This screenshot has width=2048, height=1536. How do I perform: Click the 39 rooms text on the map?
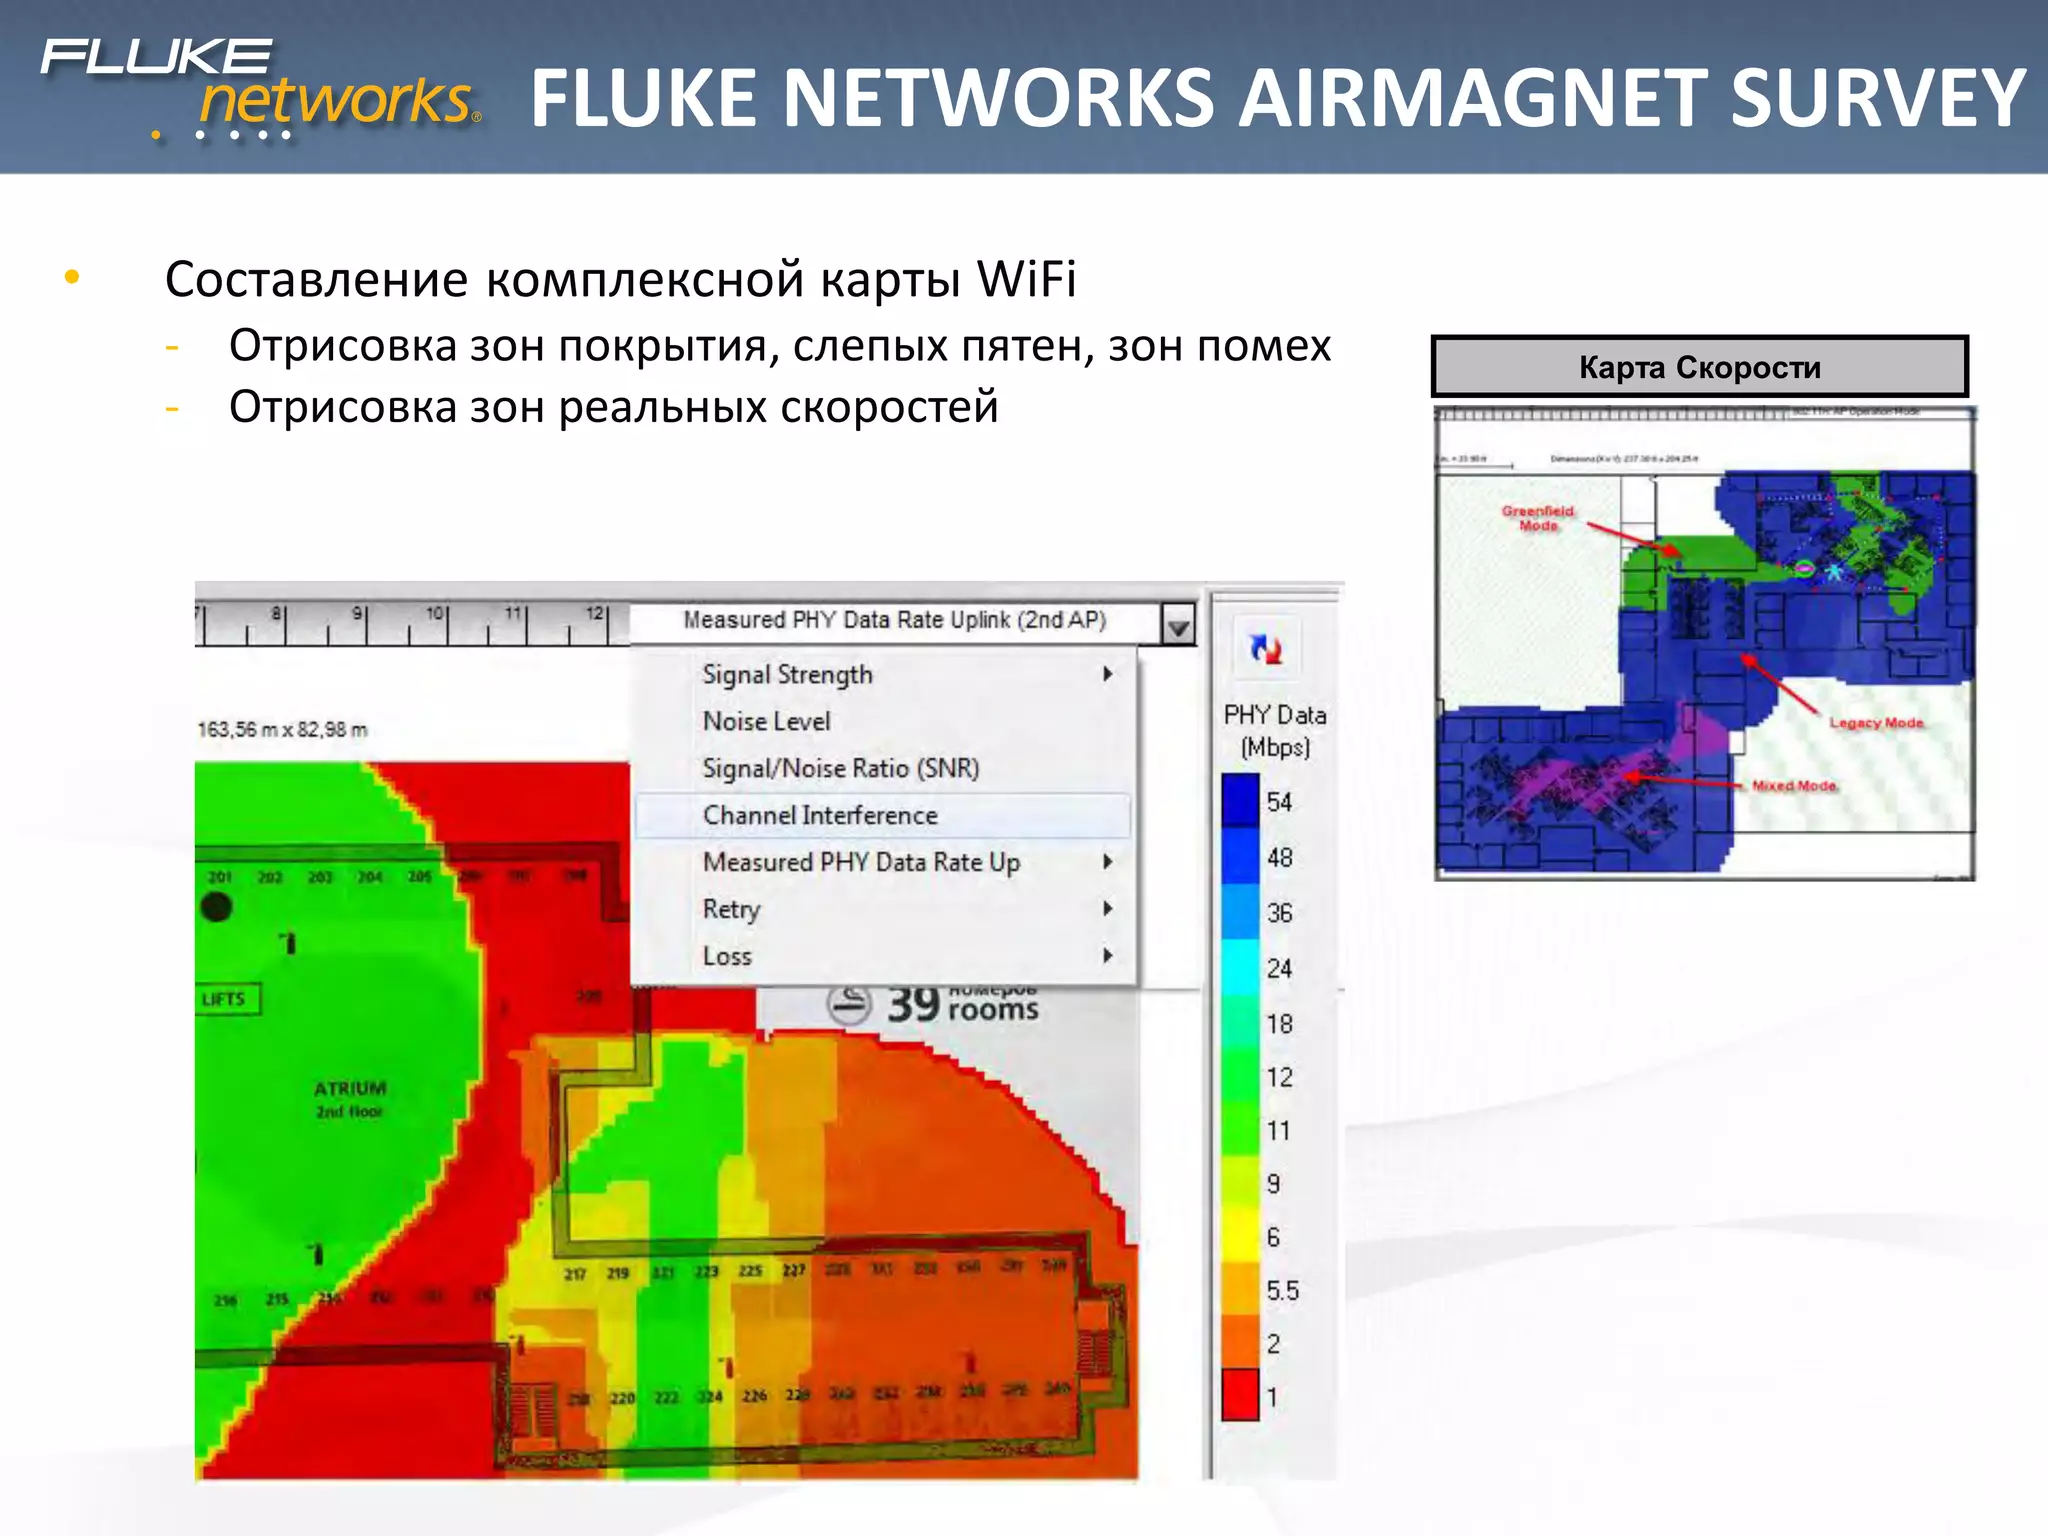(x=963, y=1004)
